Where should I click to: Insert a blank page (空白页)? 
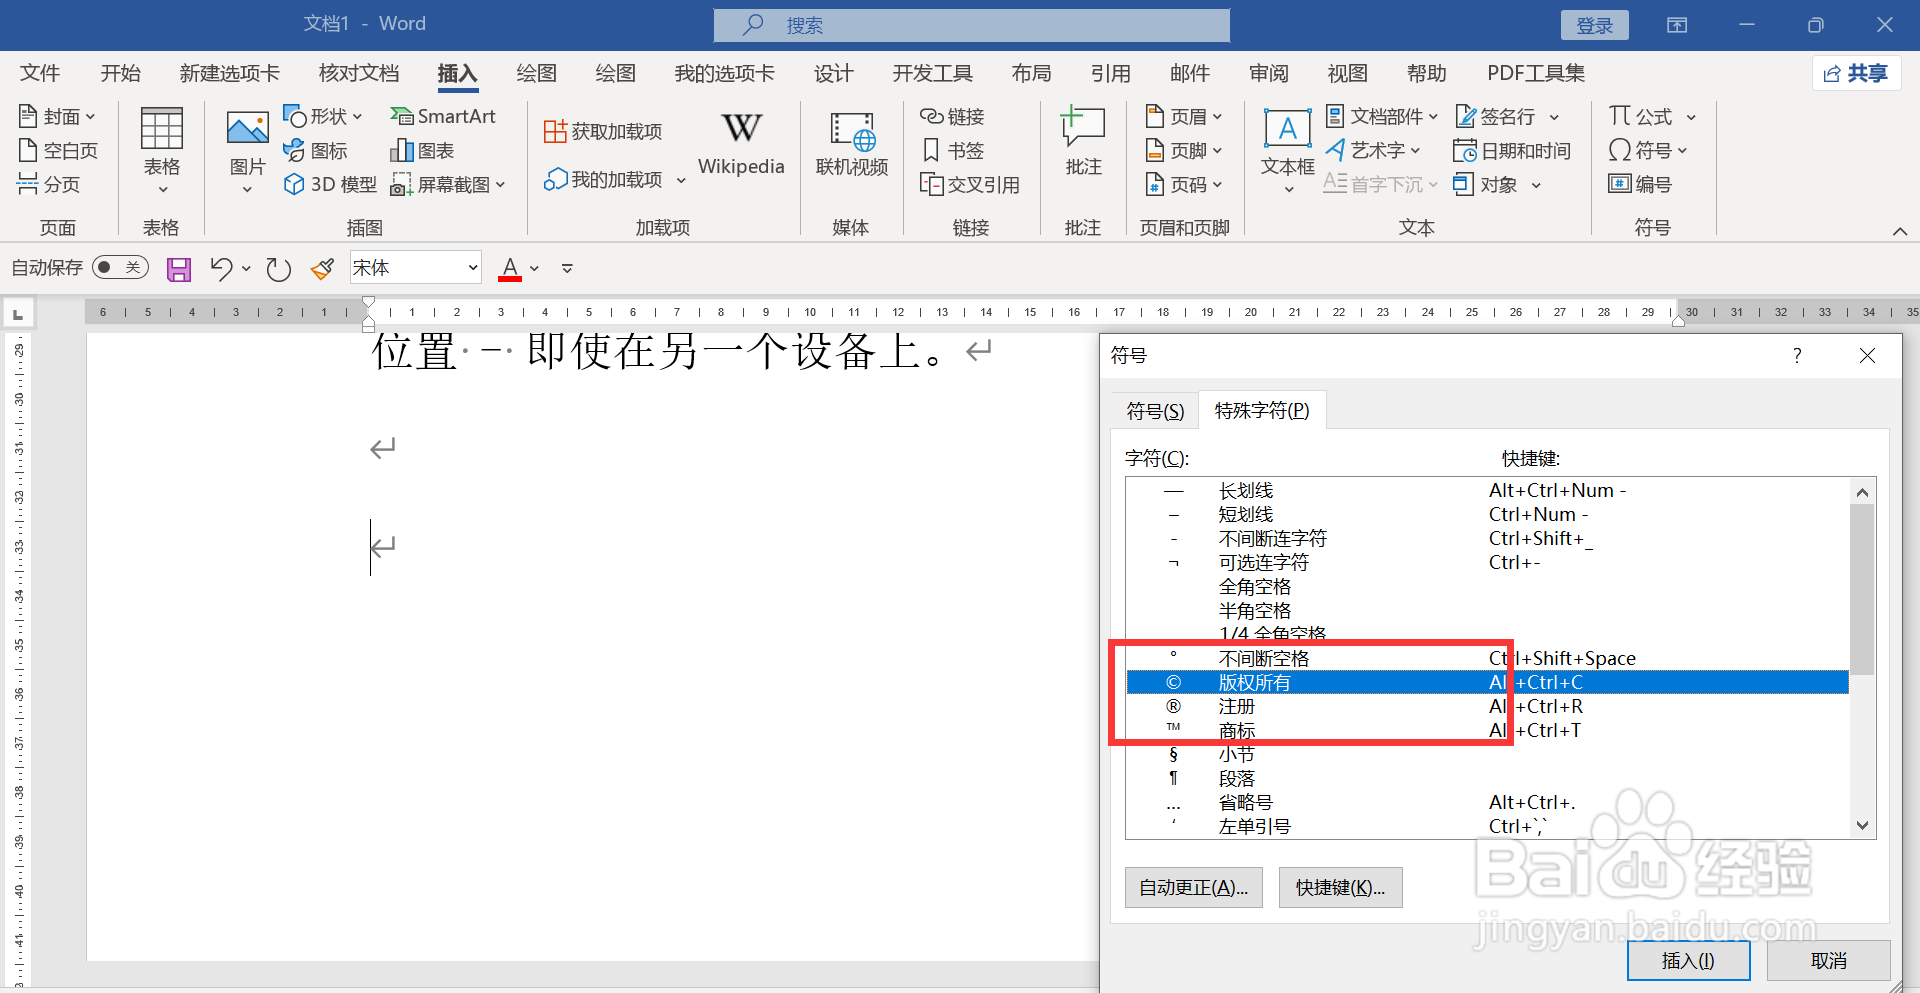(x=58, y=150)
